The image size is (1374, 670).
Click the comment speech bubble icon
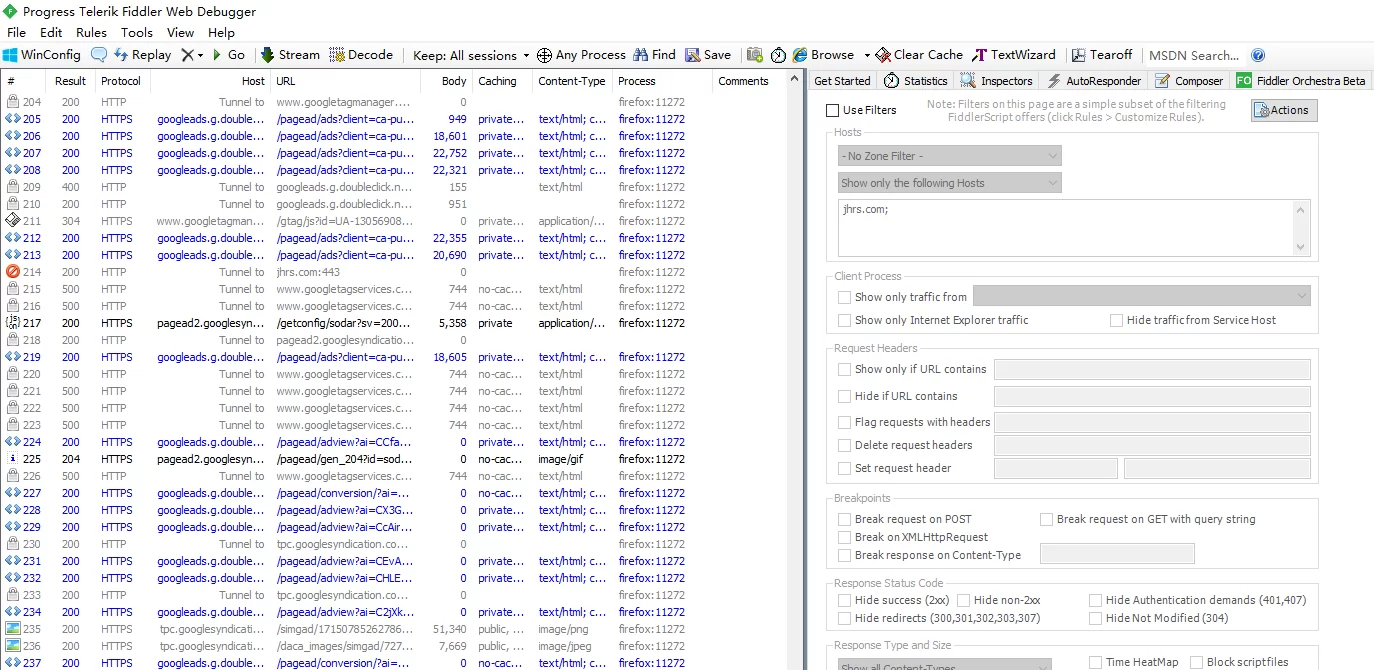99,55
